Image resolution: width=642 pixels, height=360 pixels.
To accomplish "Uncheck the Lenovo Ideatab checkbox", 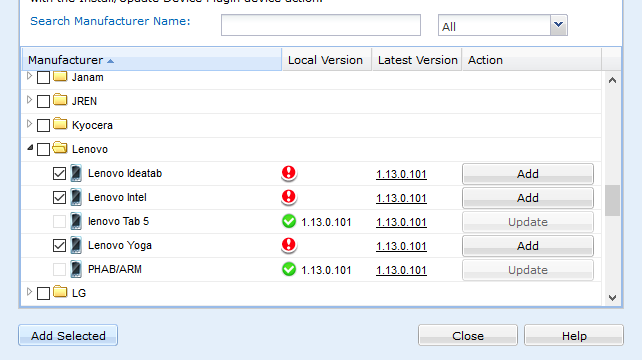I will [x=59, y=174].
